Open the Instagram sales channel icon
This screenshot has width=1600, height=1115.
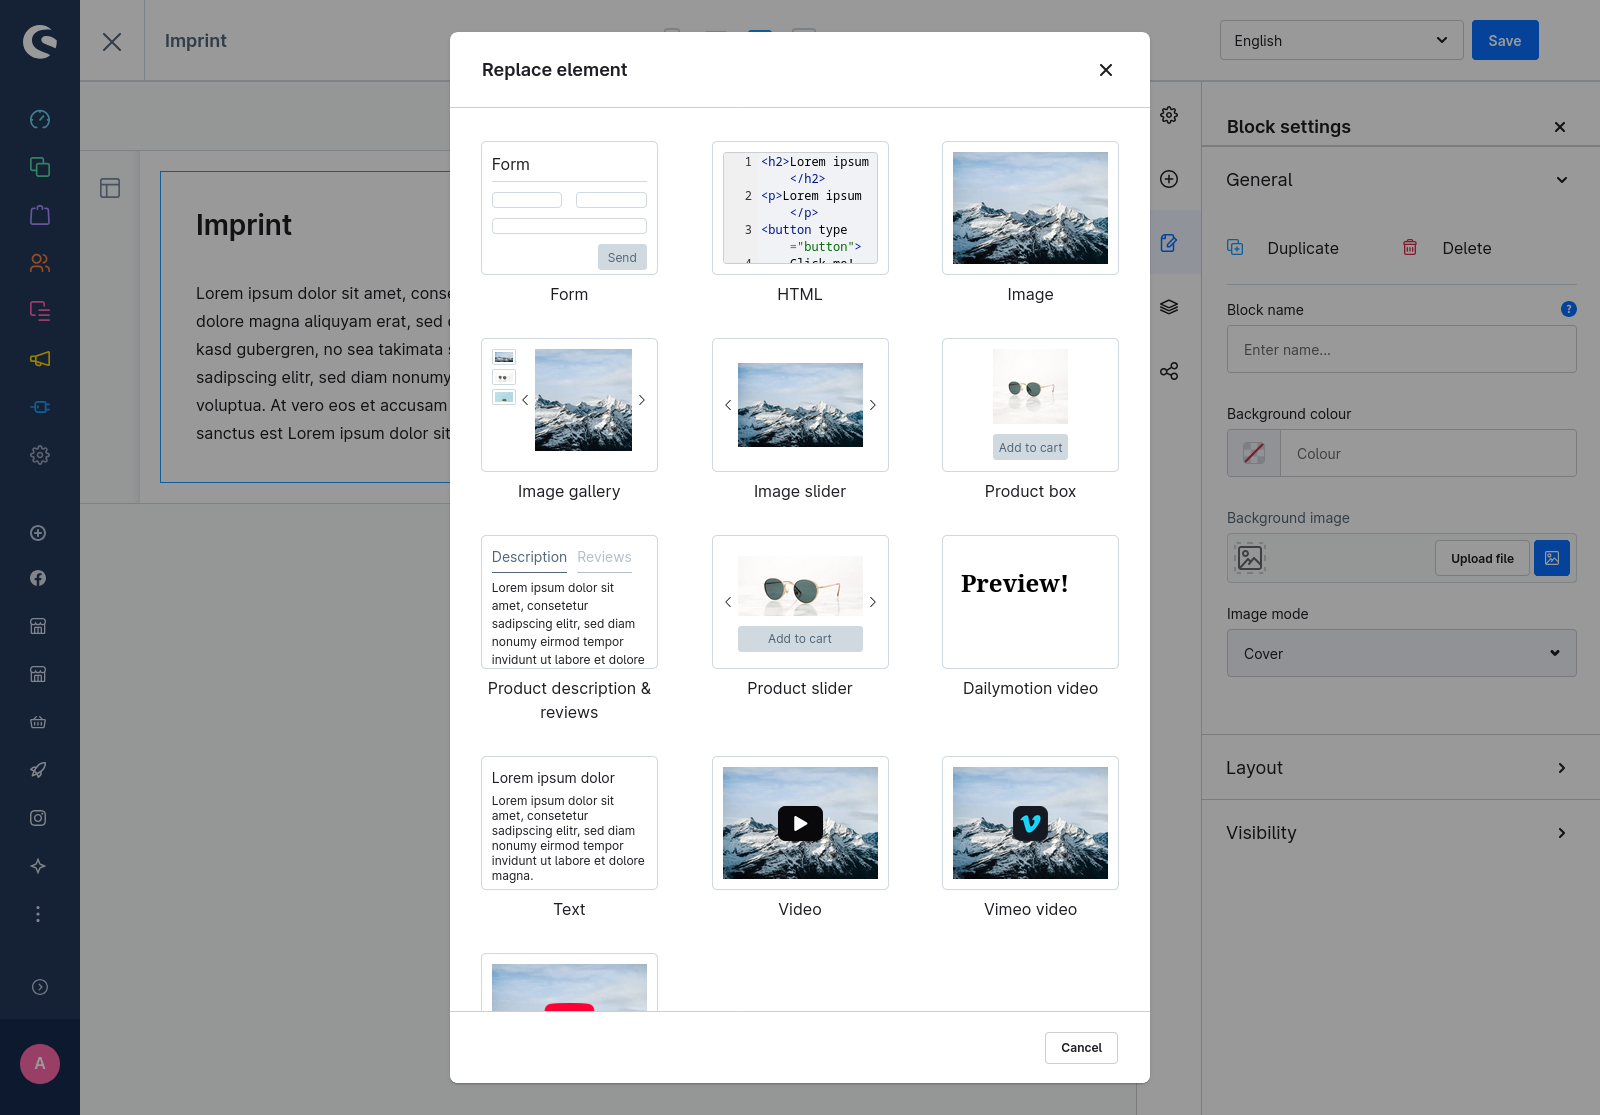pyautogui.click(x=38, y=818)
